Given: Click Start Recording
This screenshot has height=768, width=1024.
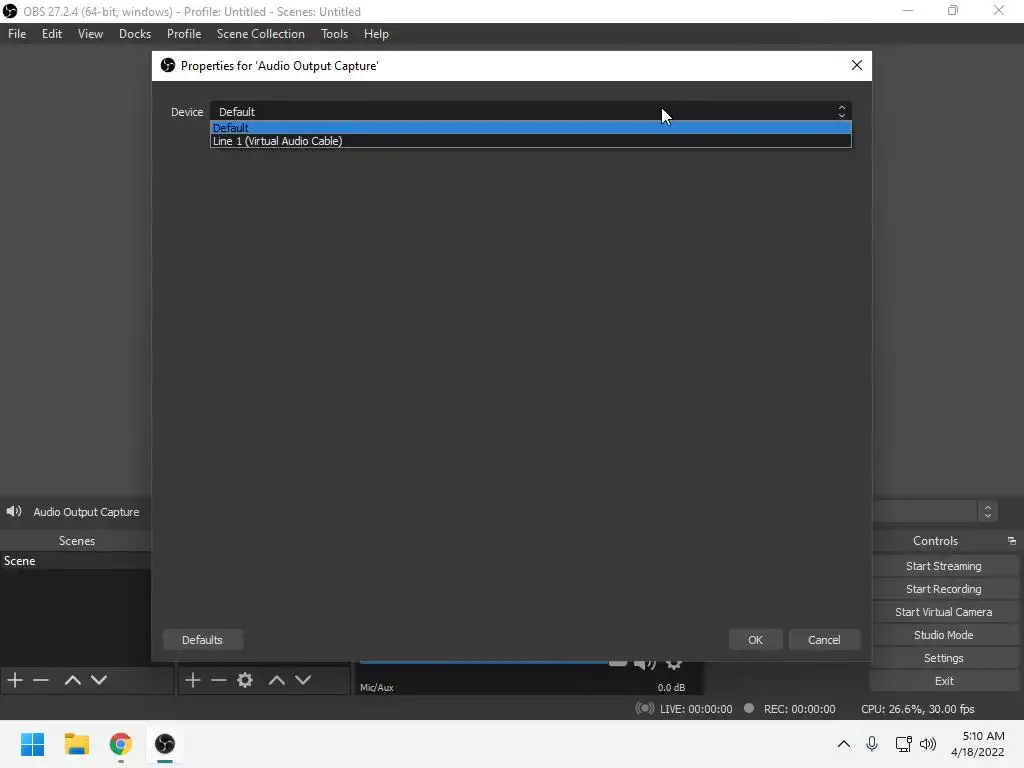Looking at the screenshot, I should pos(944,589).
